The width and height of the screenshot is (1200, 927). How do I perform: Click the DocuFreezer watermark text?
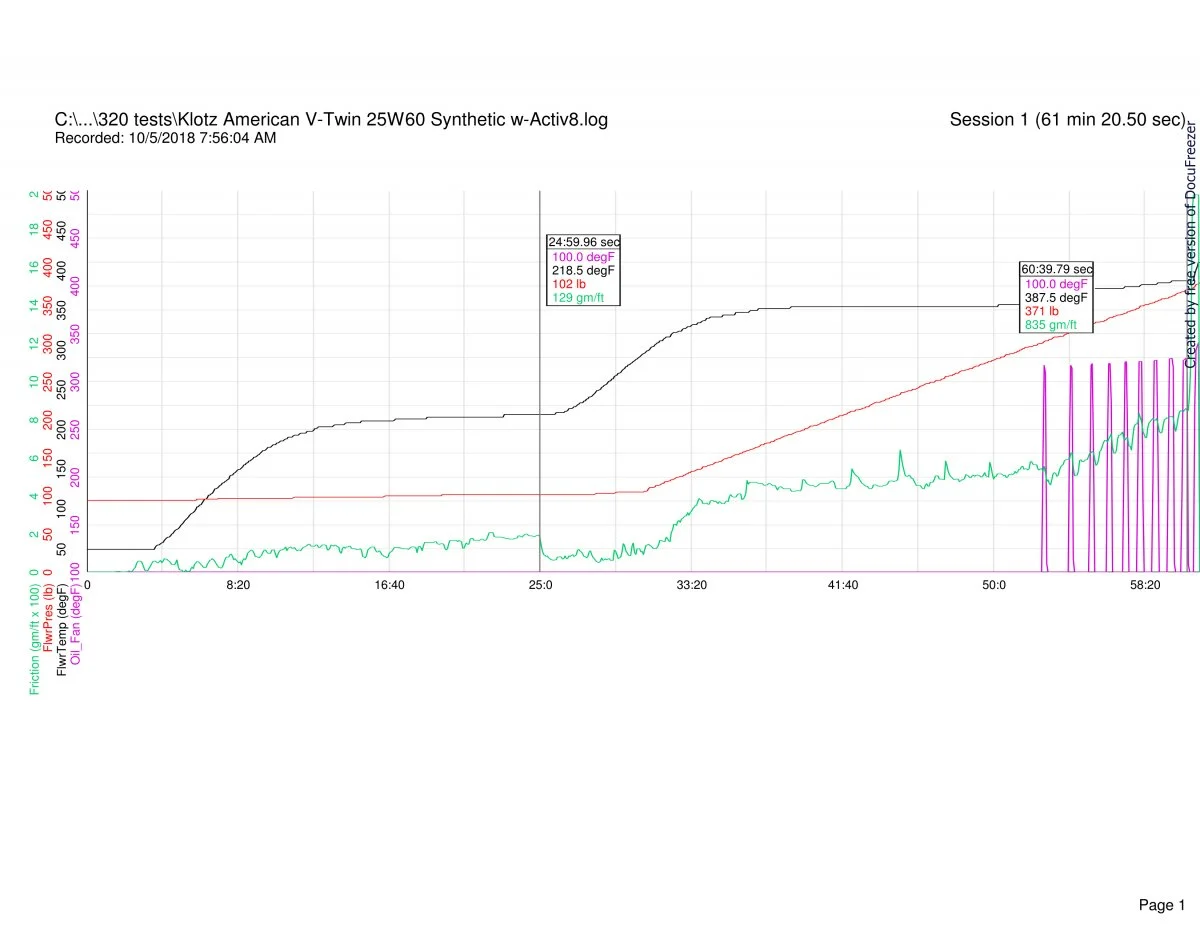click(1191, 245)
